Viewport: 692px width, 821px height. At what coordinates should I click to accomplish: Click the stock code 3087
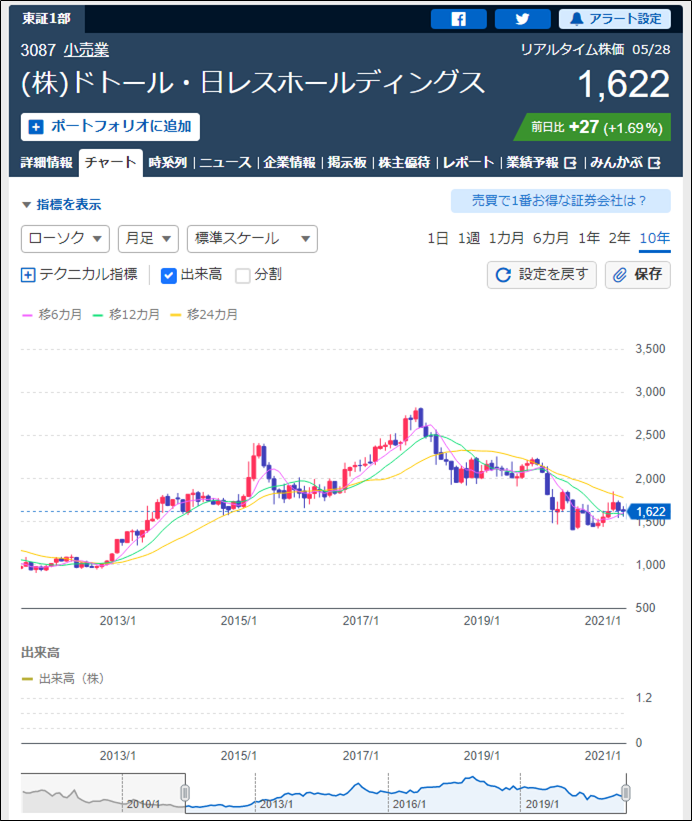pyautogui.click(x=38, y=50)
